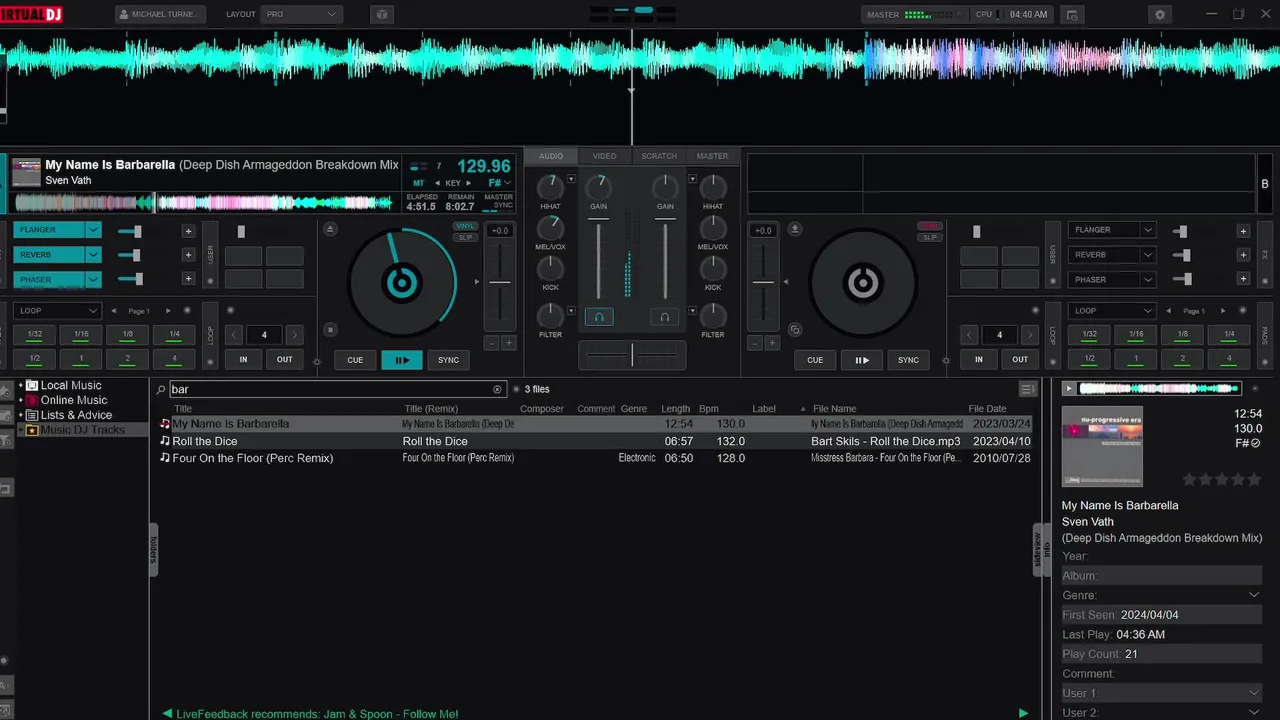This screenshot has width=1280, height=720.
Task: Switch to AUDIO mixer tab
Action: (551, 156)
